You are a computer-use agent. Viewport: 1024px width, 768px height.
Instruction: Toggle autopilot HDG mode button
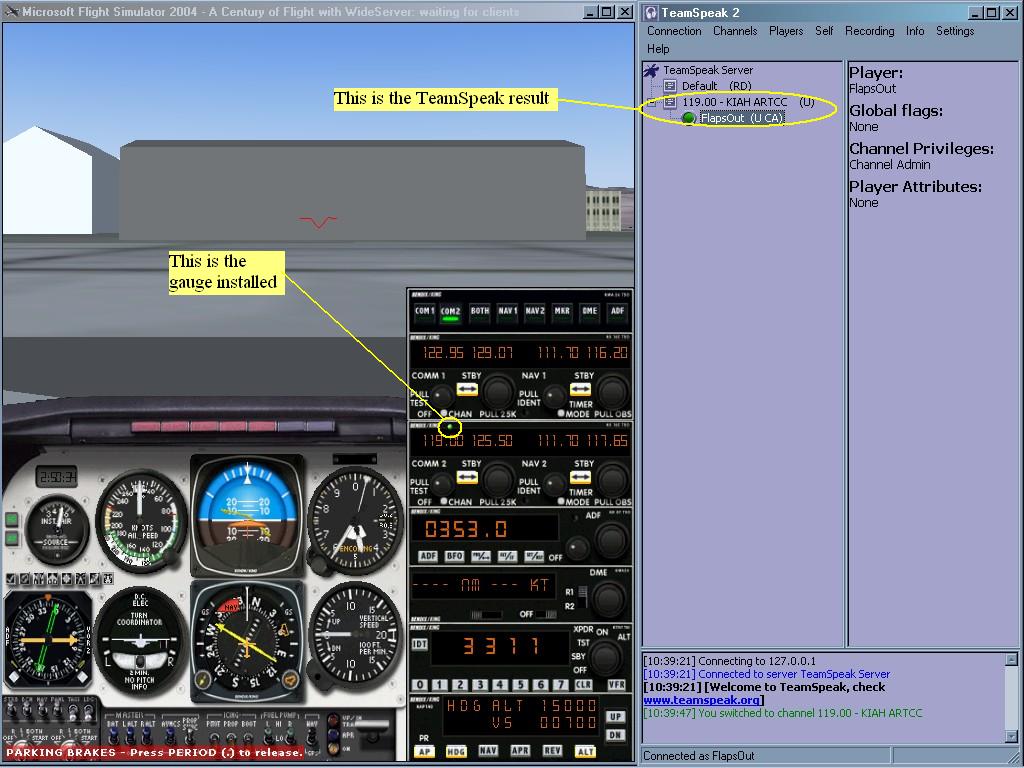(x=456, y=751)
